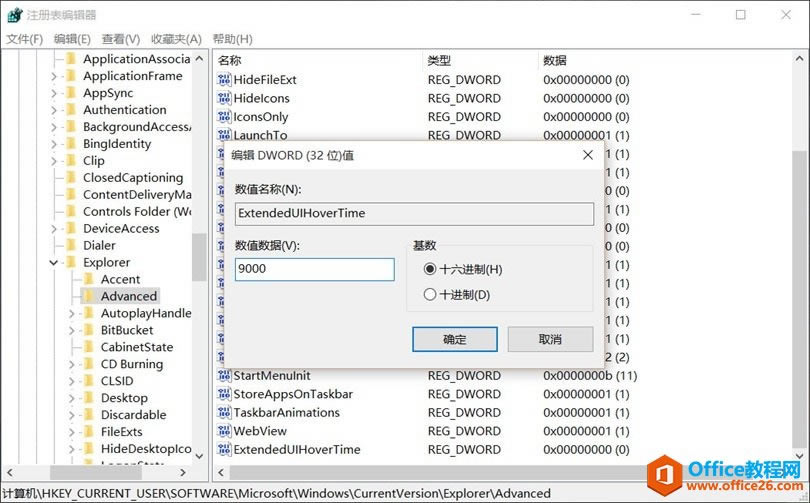Expand the DeviceAccess tree node

tap(54, 229)
